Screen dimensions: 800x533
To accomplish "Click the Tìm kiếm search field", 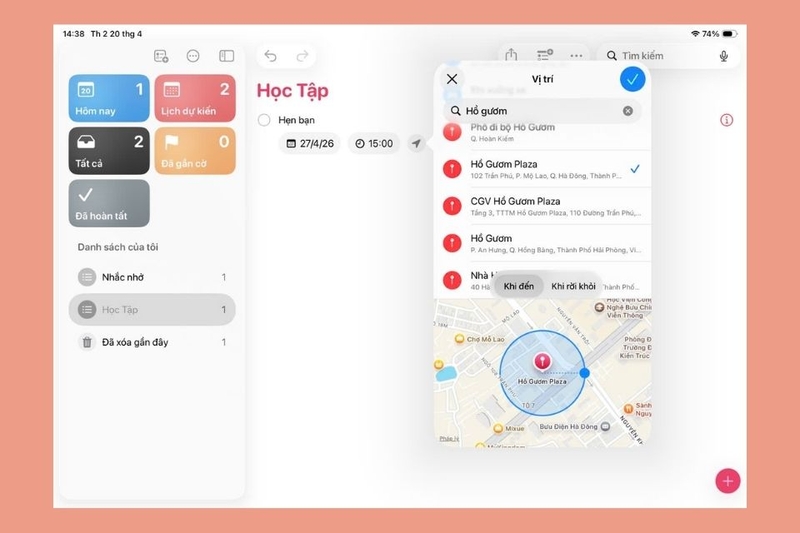I will [668, 56].
